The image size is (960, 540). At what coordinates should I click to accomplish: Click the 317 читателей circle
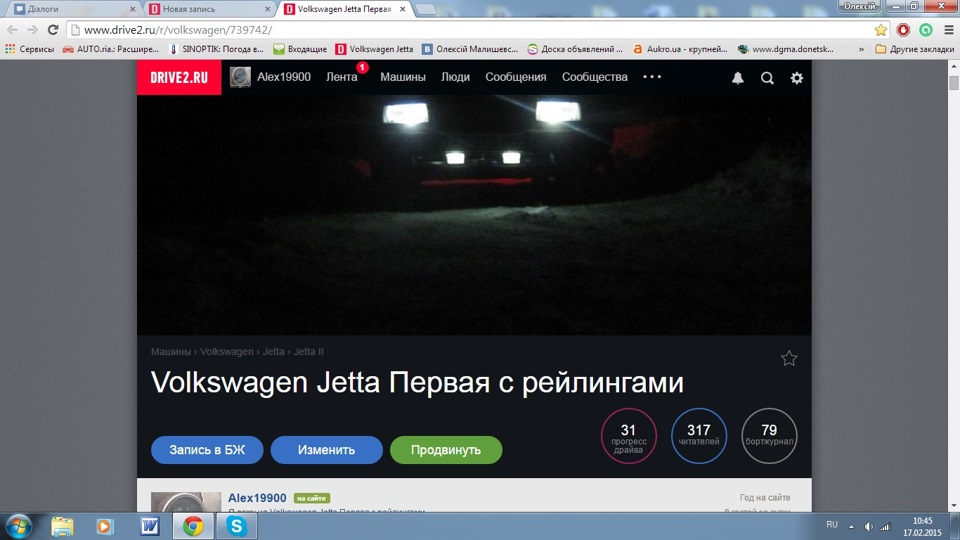pos(699,436)
